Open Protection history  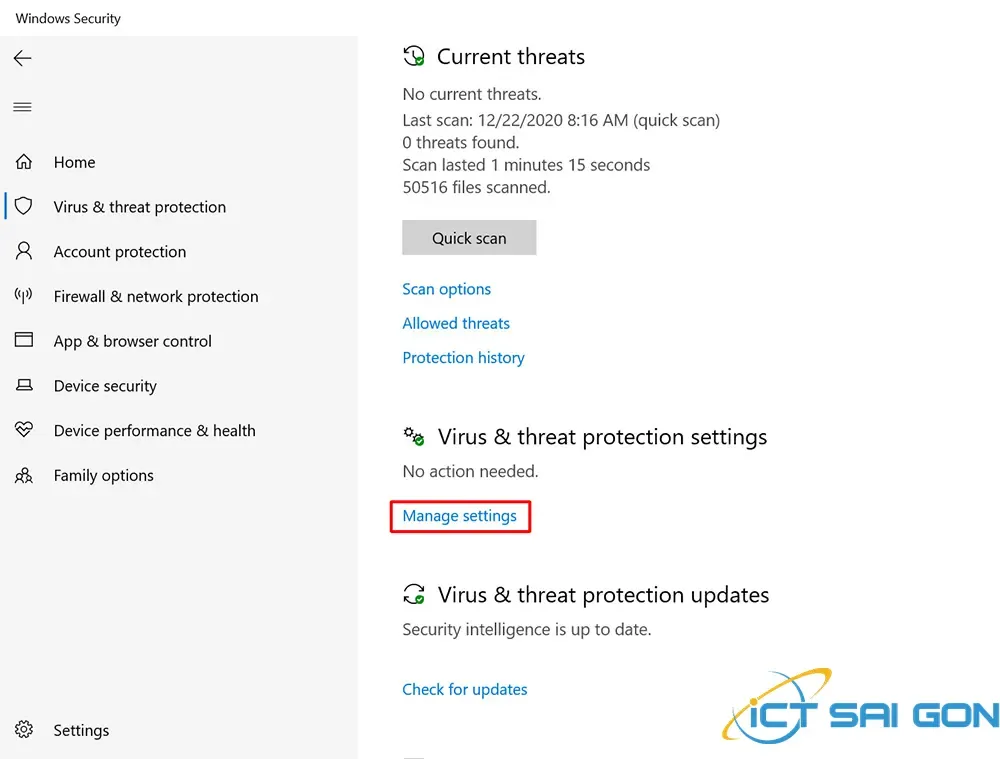tap(463, 357)
